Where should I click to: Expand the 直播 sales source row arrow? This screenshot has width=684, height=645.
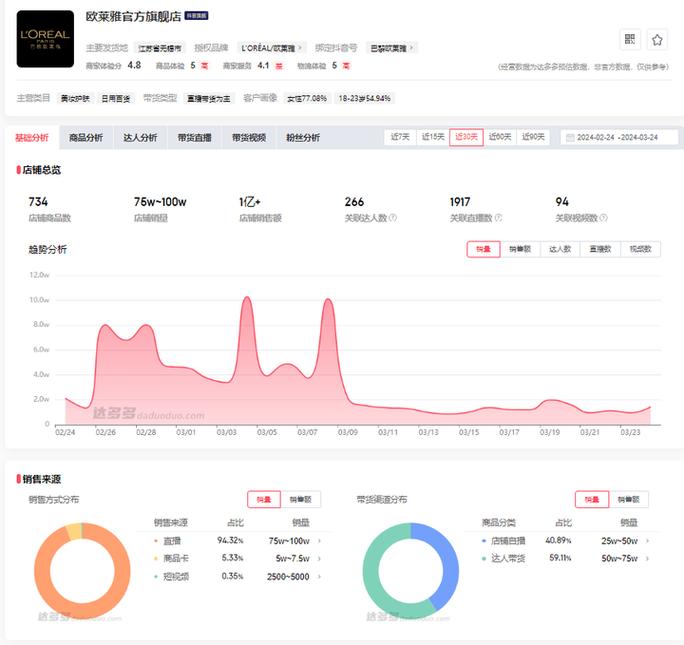(320, 540)
